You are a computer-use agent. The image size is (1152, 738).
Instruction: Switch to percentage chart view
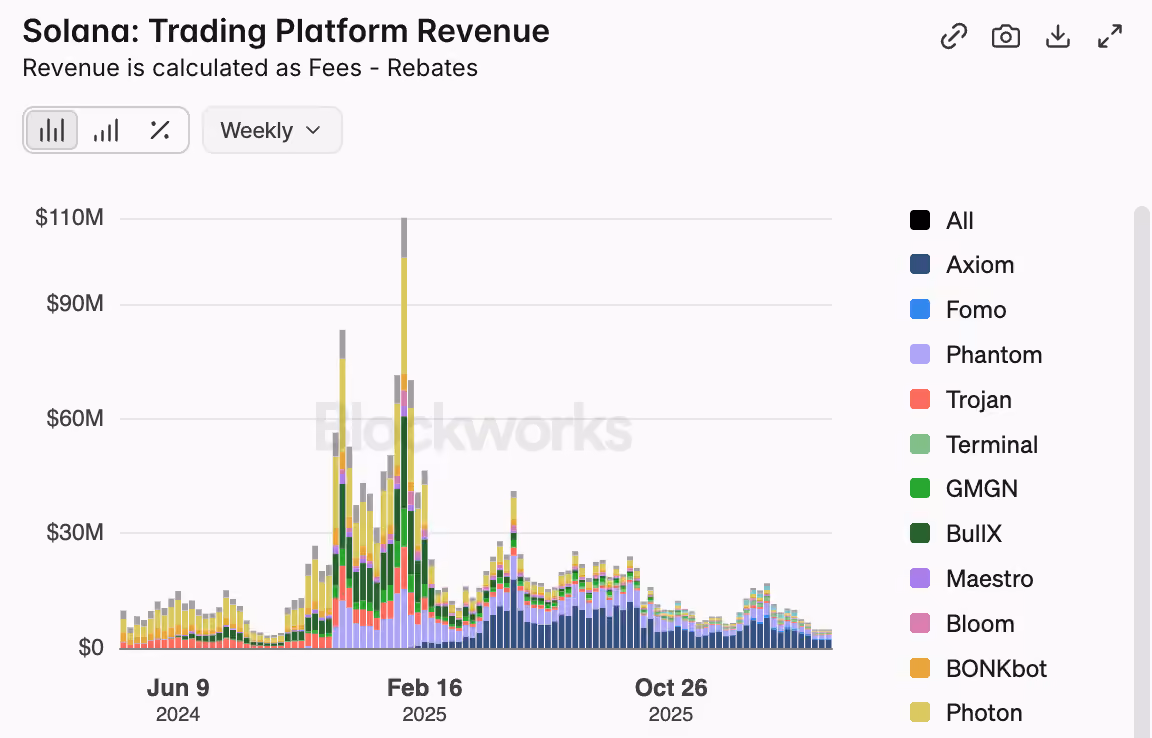pos(160,130)
